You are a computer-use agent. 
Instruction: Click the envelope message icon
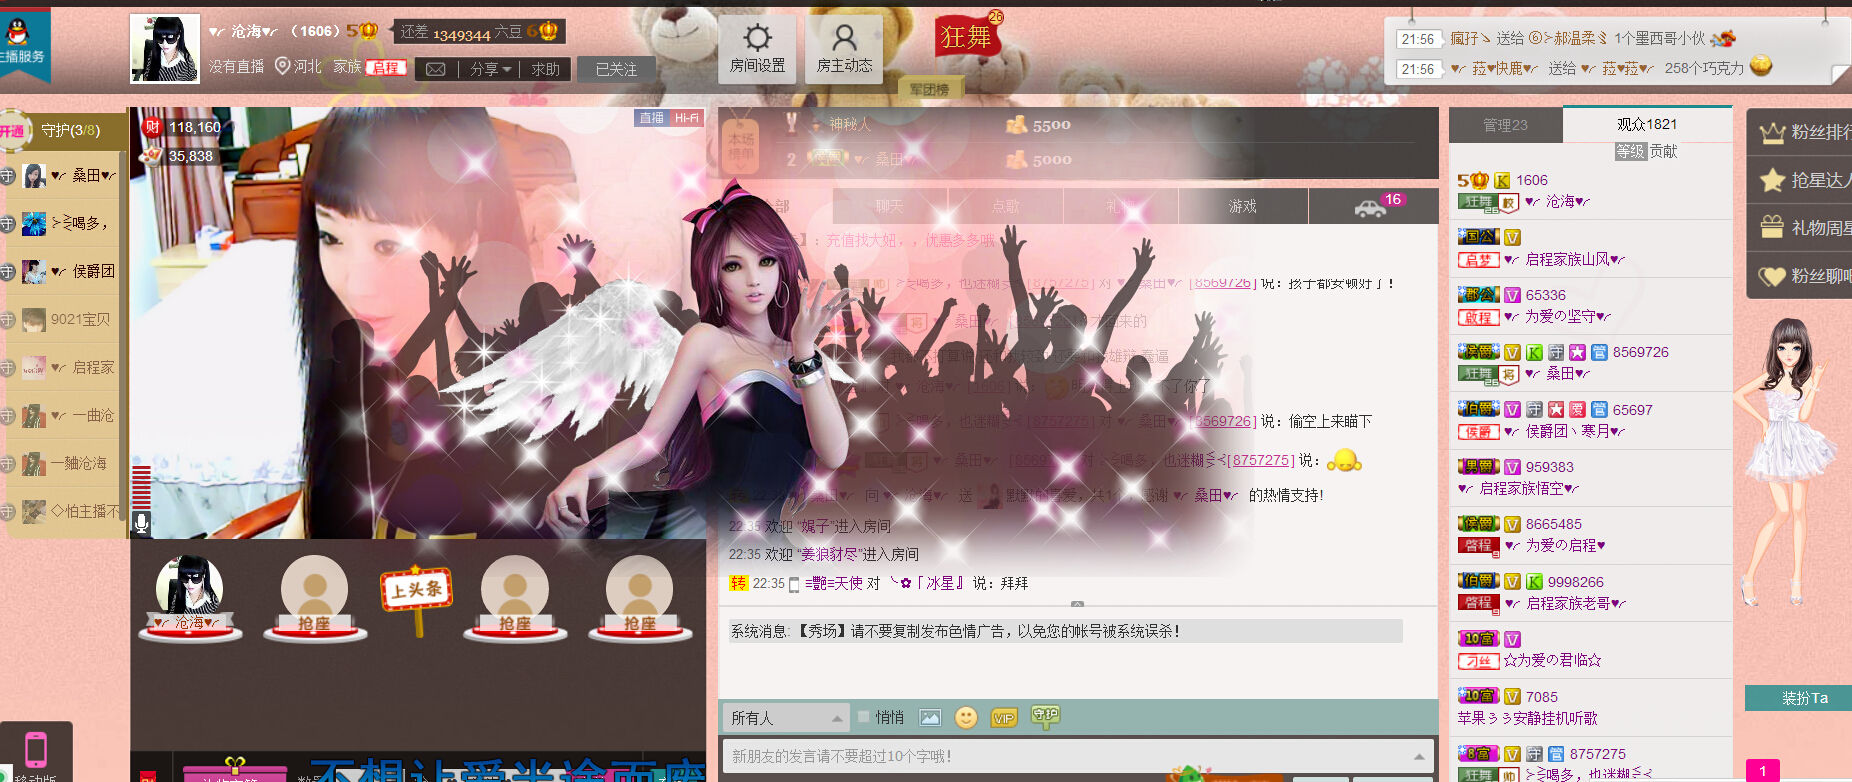[x=436, y=69]
